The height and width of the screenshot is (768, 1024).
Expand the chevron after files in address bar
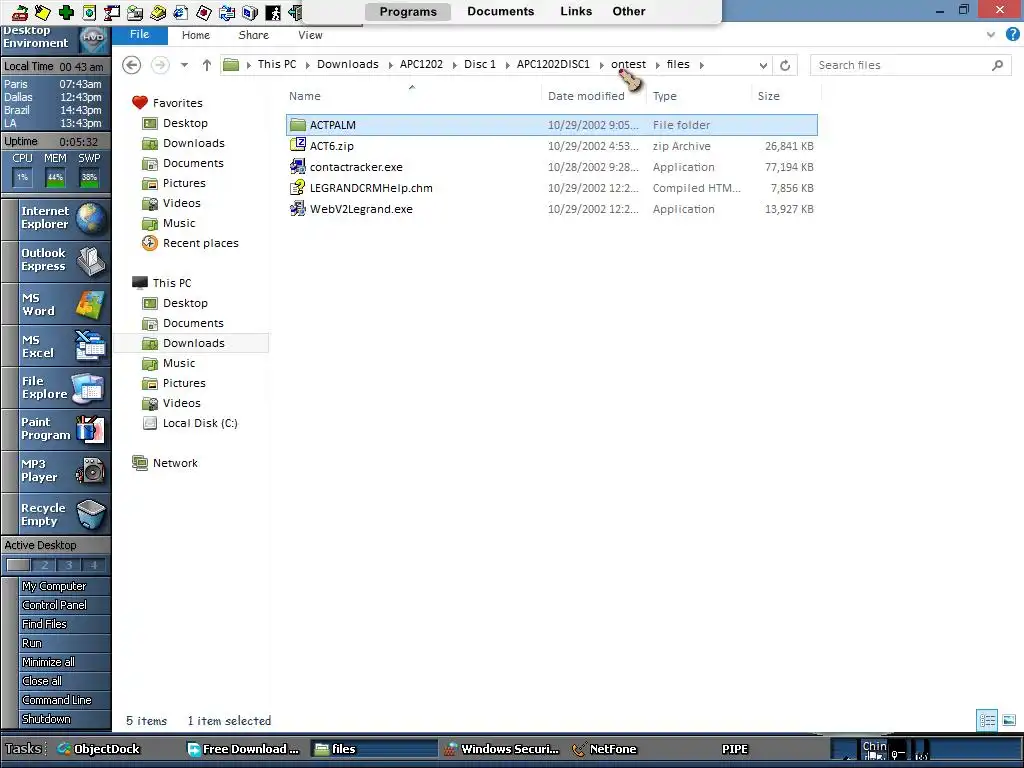click(x=701, y=65)
